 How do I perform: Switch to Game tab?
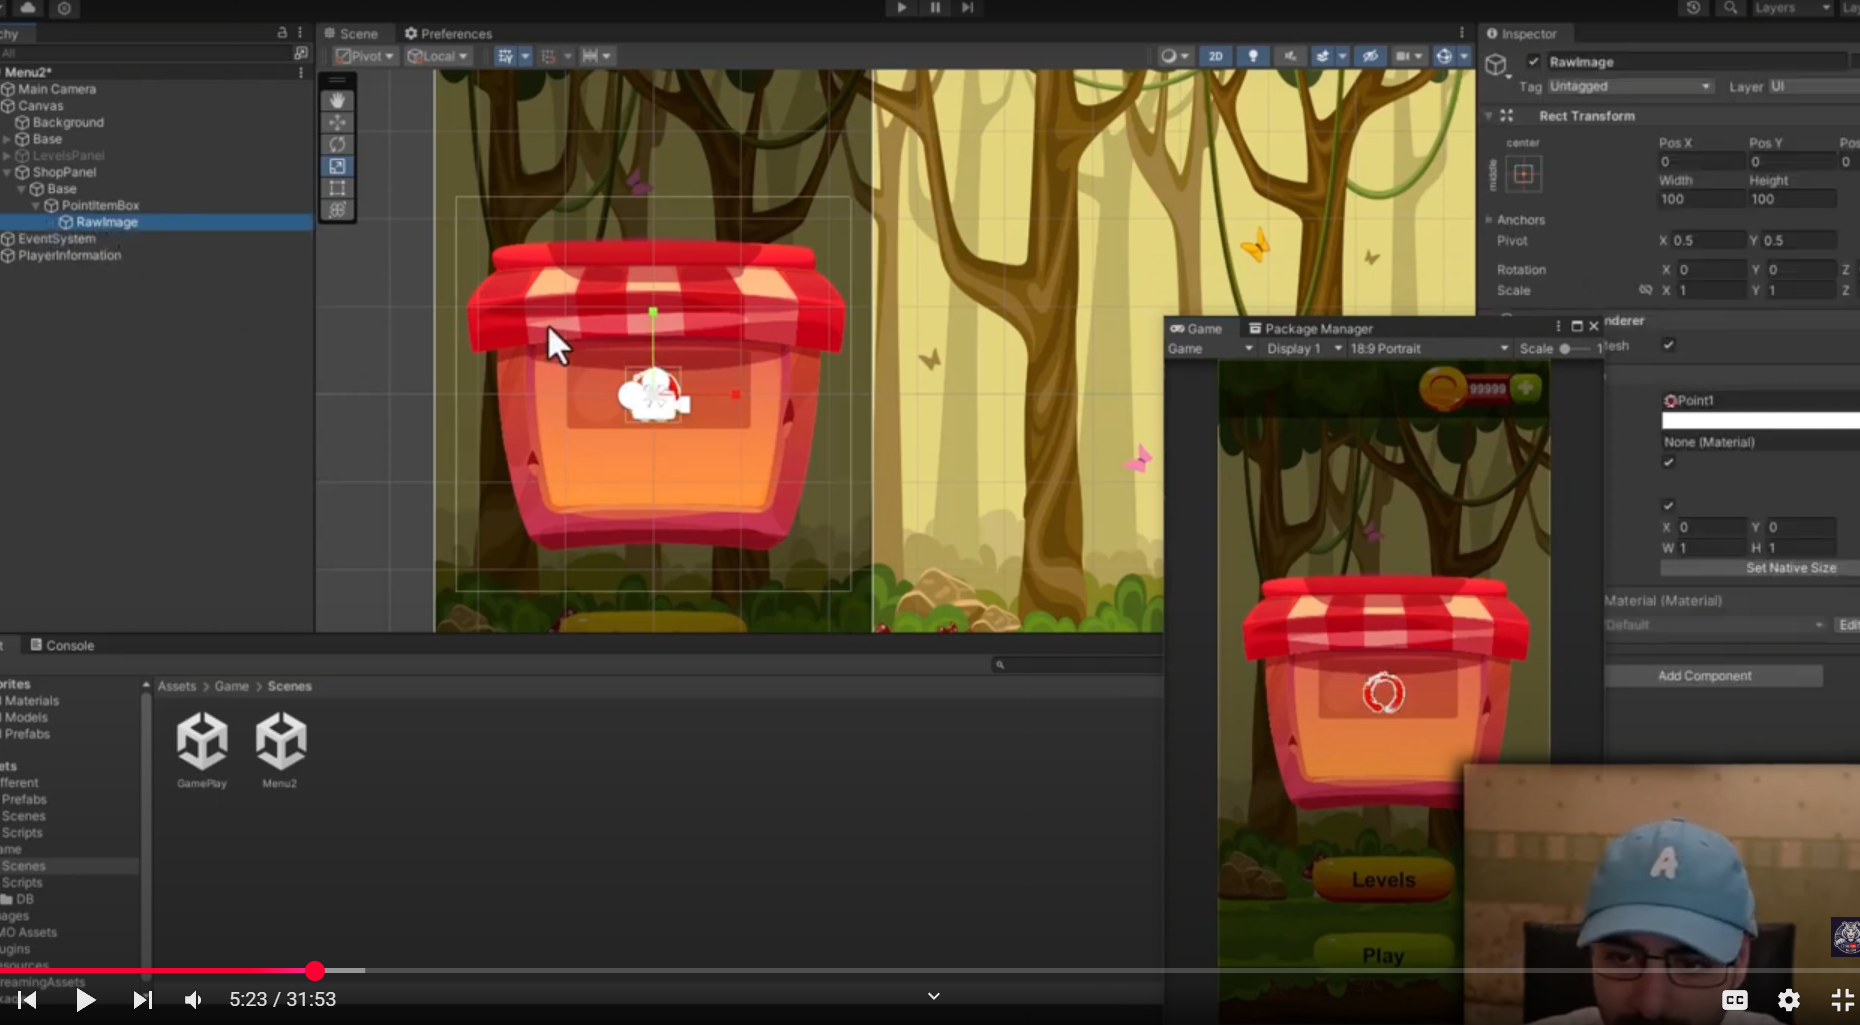[1197, 329]
